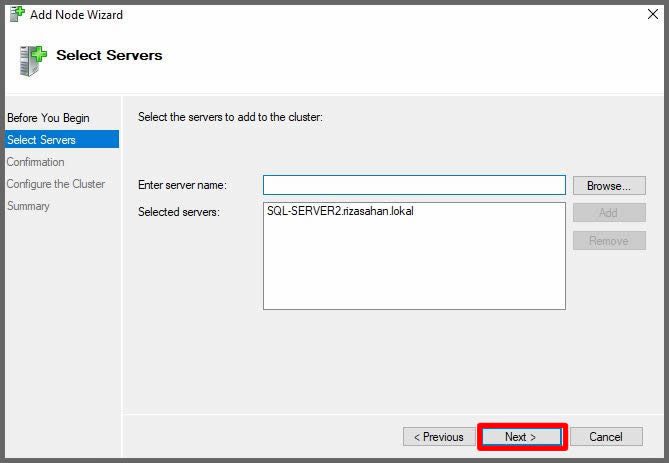Image resolution: width=669 pixels, height=463 pixels.
Task: Focus the Enter server name text field
Action: pyautogui.click(x=414, y=185)
